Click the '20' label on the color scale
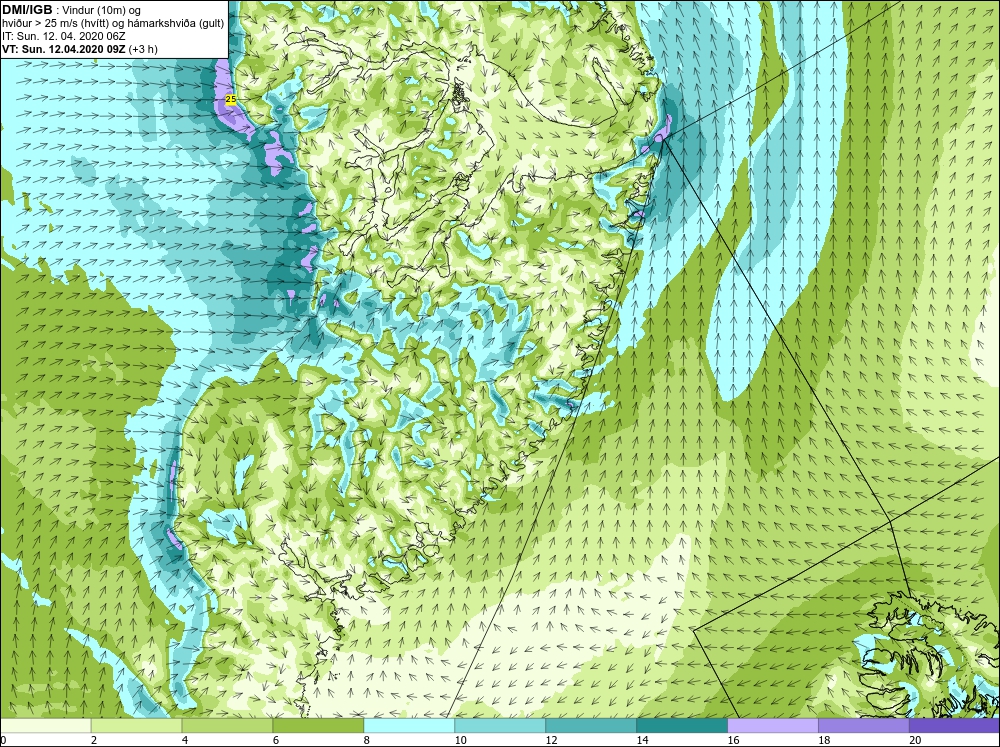 coord(915,740)
